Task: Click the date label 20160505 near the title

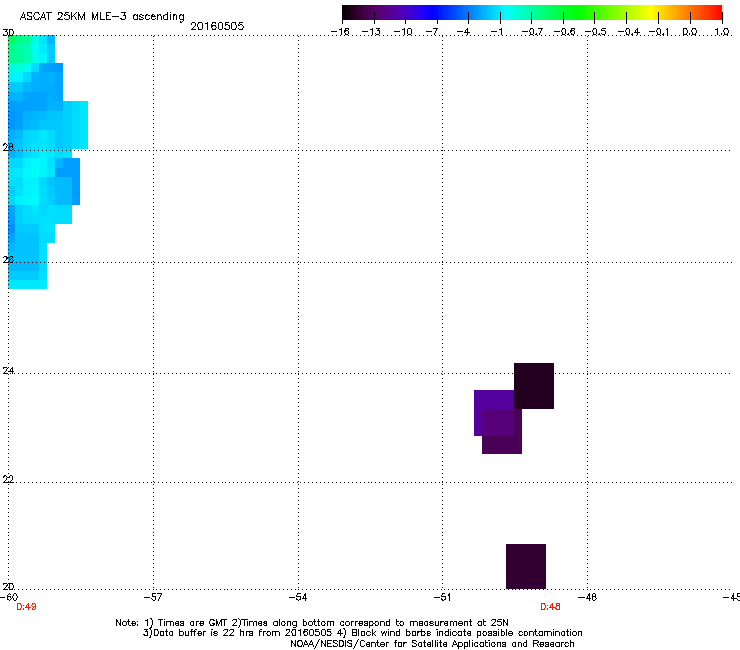Action: click(217, 26)
